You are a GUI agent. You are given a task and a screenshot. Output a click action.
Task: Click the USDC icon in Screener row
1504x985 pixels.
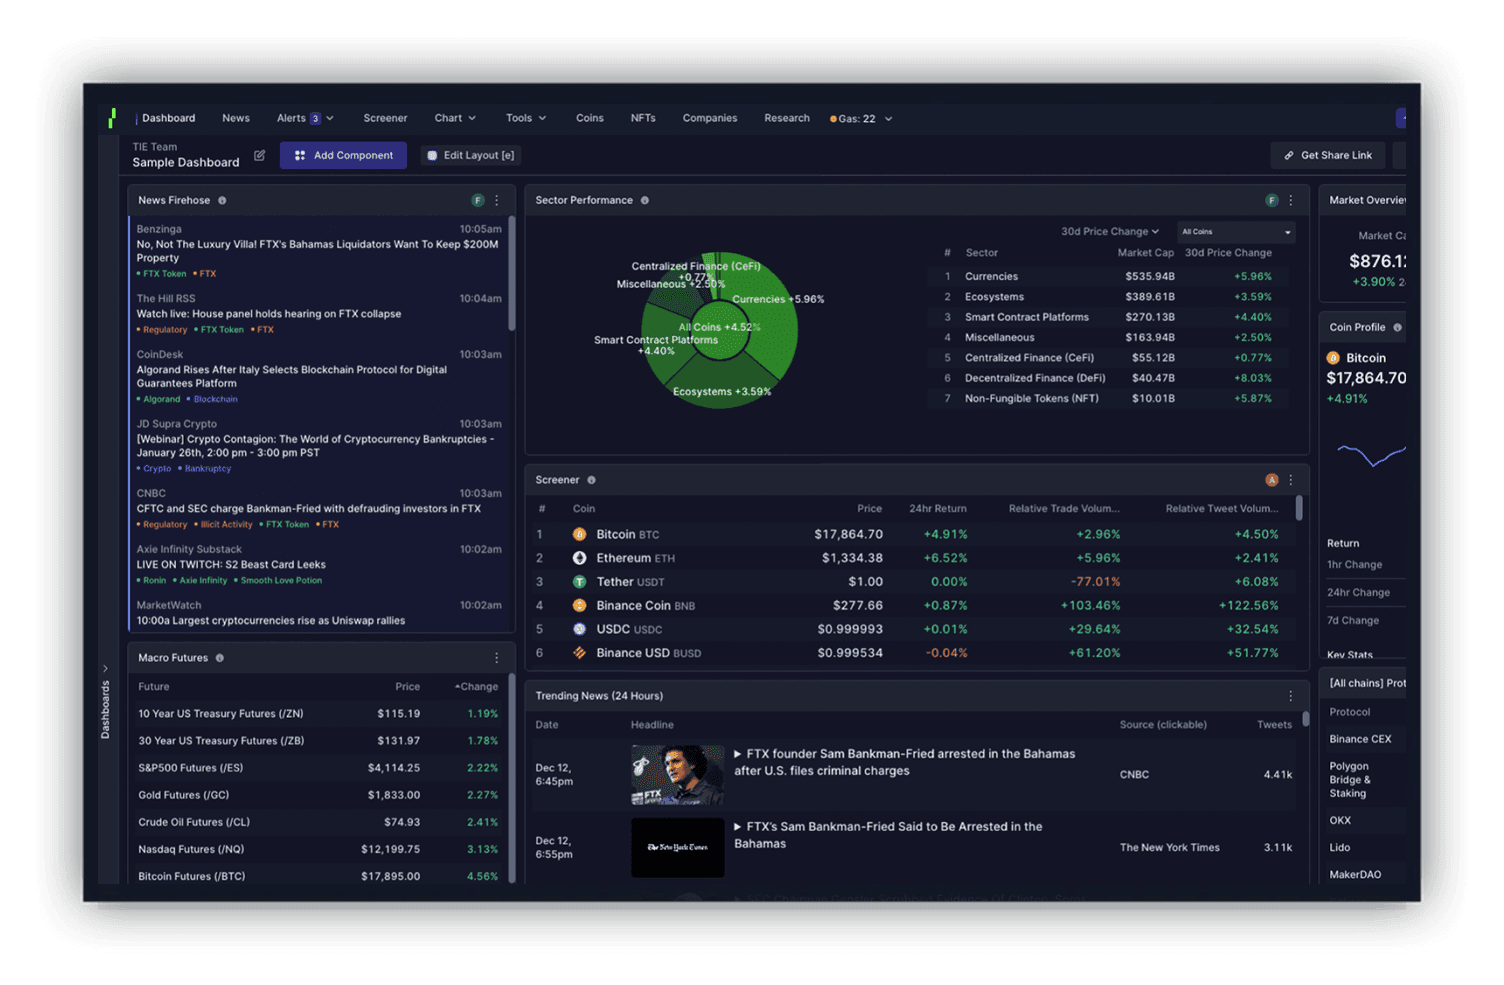pos(579,629)
